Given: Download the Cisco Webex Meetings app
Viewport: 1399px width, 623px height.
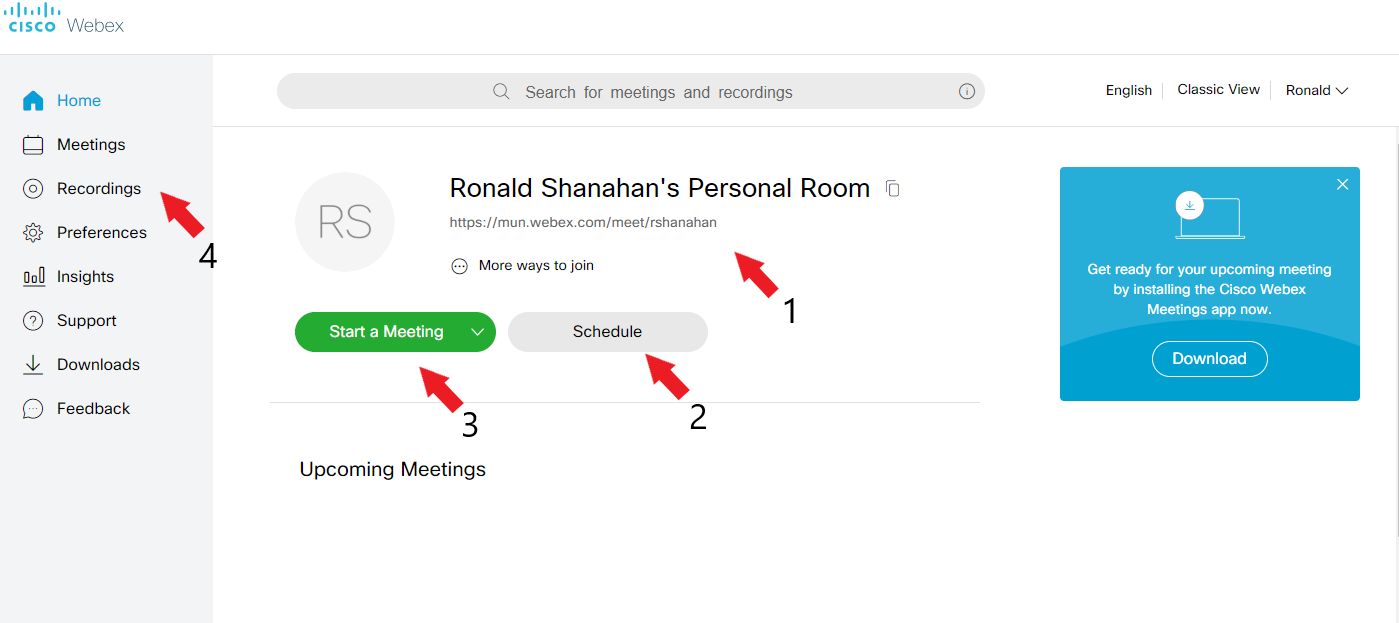Looking at the screenshot, I should coord(1209,358).
